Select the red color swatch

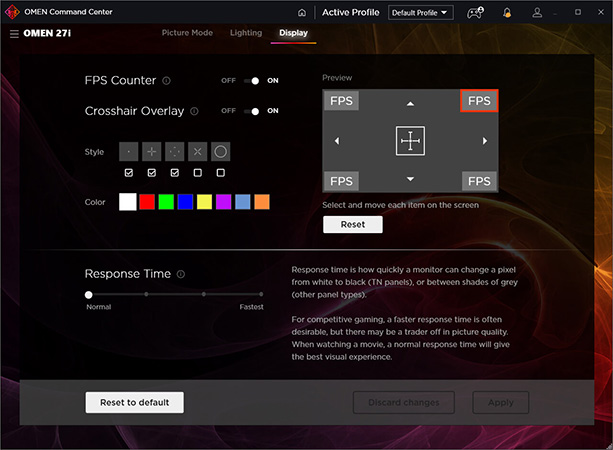pos(147,202)
